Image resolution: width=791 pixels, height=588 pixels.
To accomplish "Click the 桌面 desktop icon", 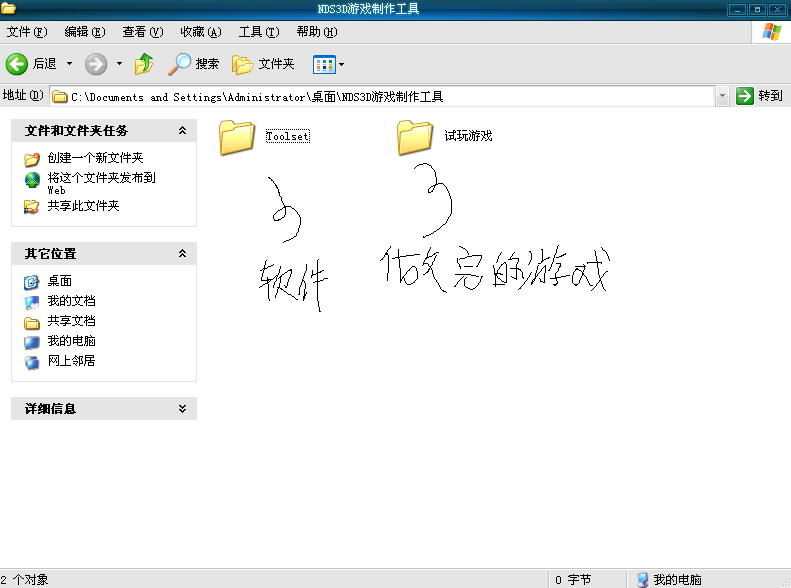I will (31, 282).
